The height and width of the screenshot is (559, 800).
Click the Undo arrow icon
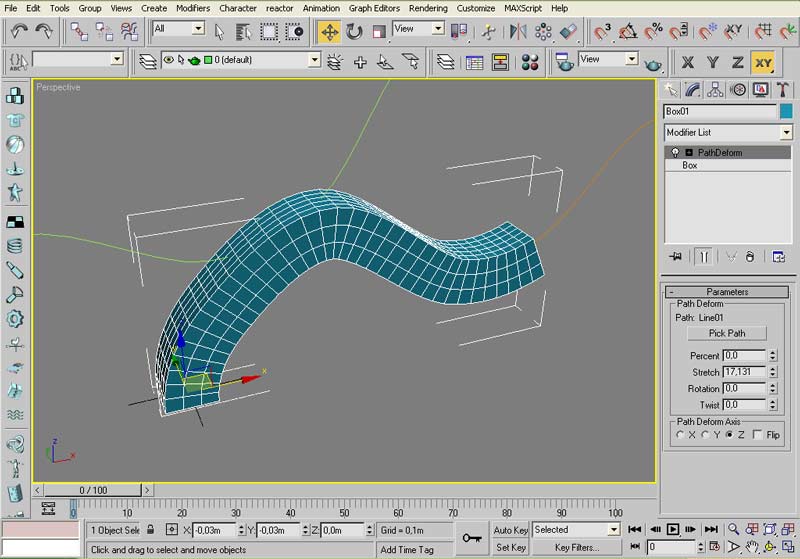19,31
